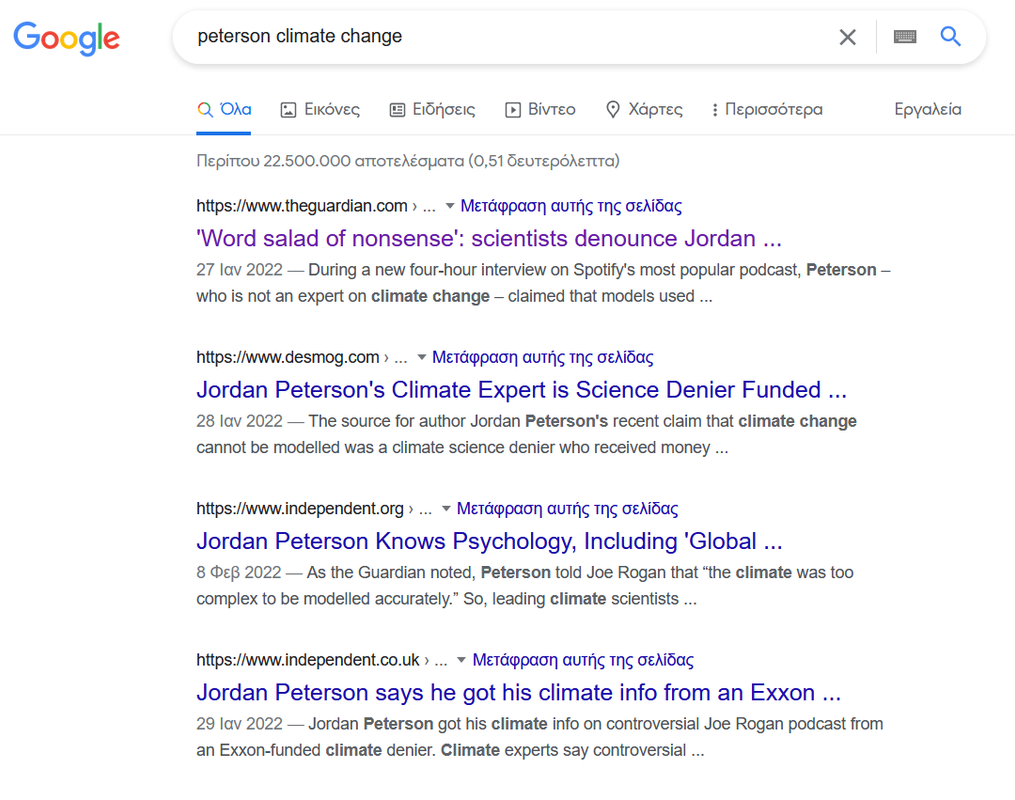1015x800 pixels.
Task: Click the https://www.theguardian.com URL text
Action: point(302,206)
